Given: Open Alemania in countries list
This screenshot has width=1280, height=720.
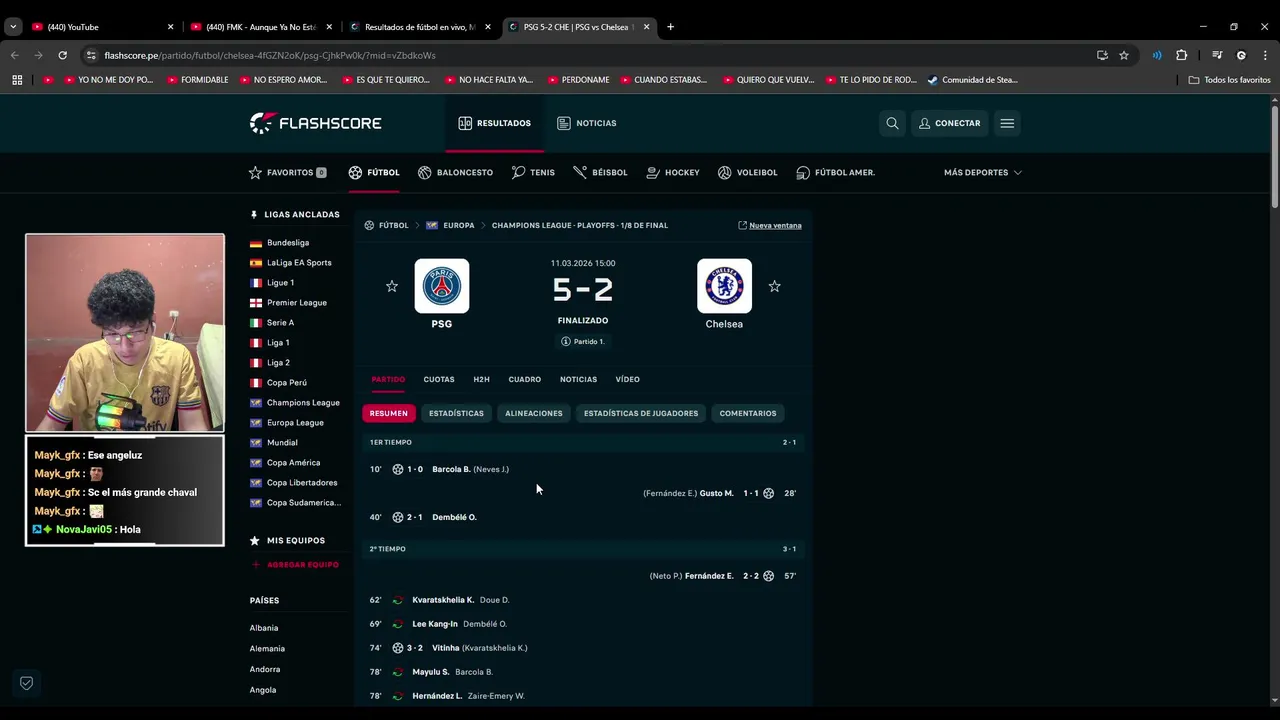Looking at the screenshot, I should pyautogui.click(x=267, y=648).
